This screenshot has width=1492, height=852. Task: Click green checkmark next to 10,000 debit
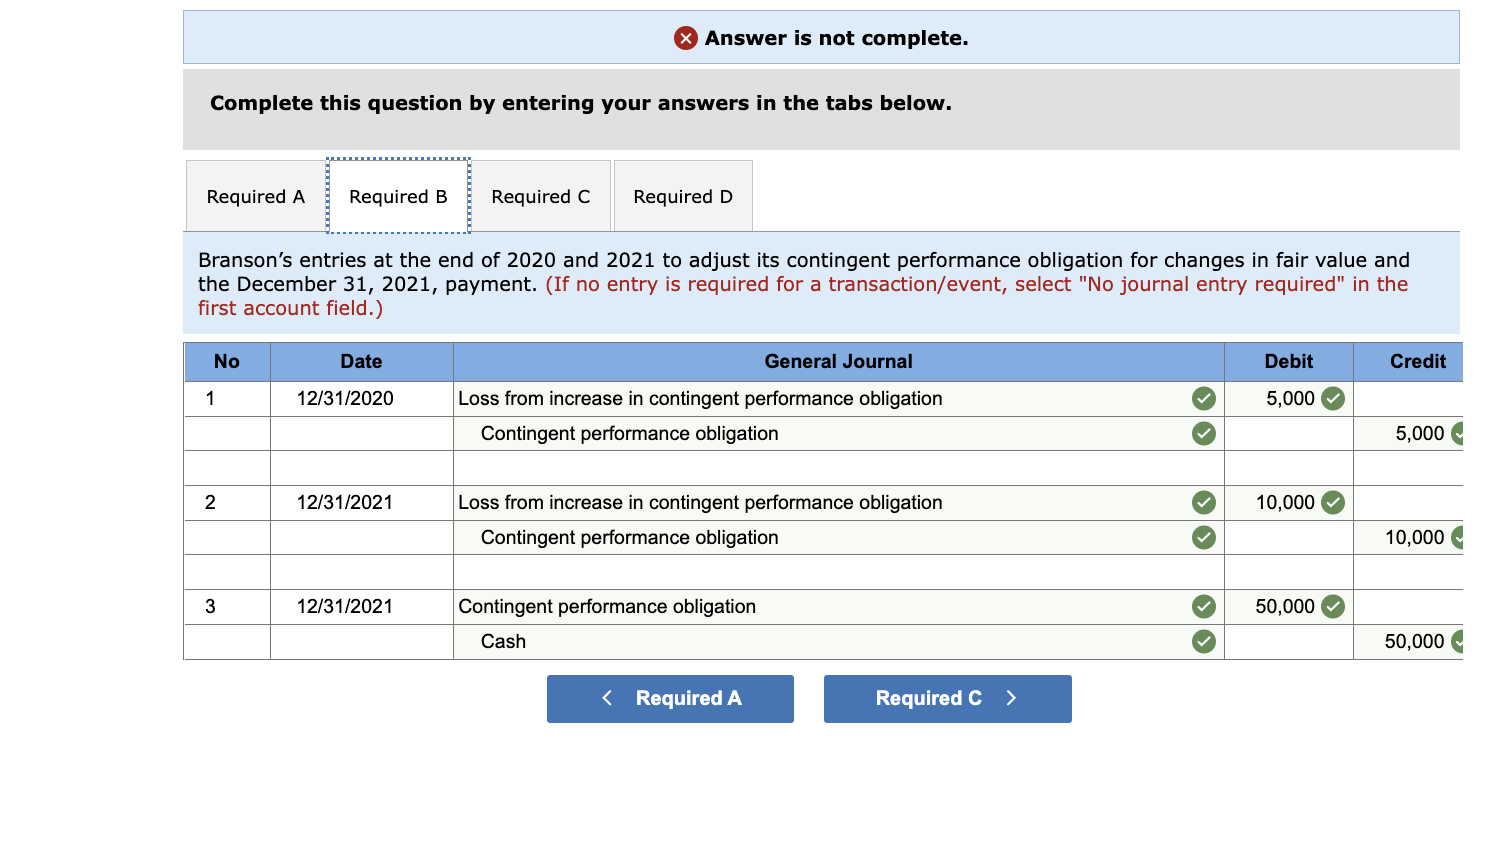(1332, 503)
